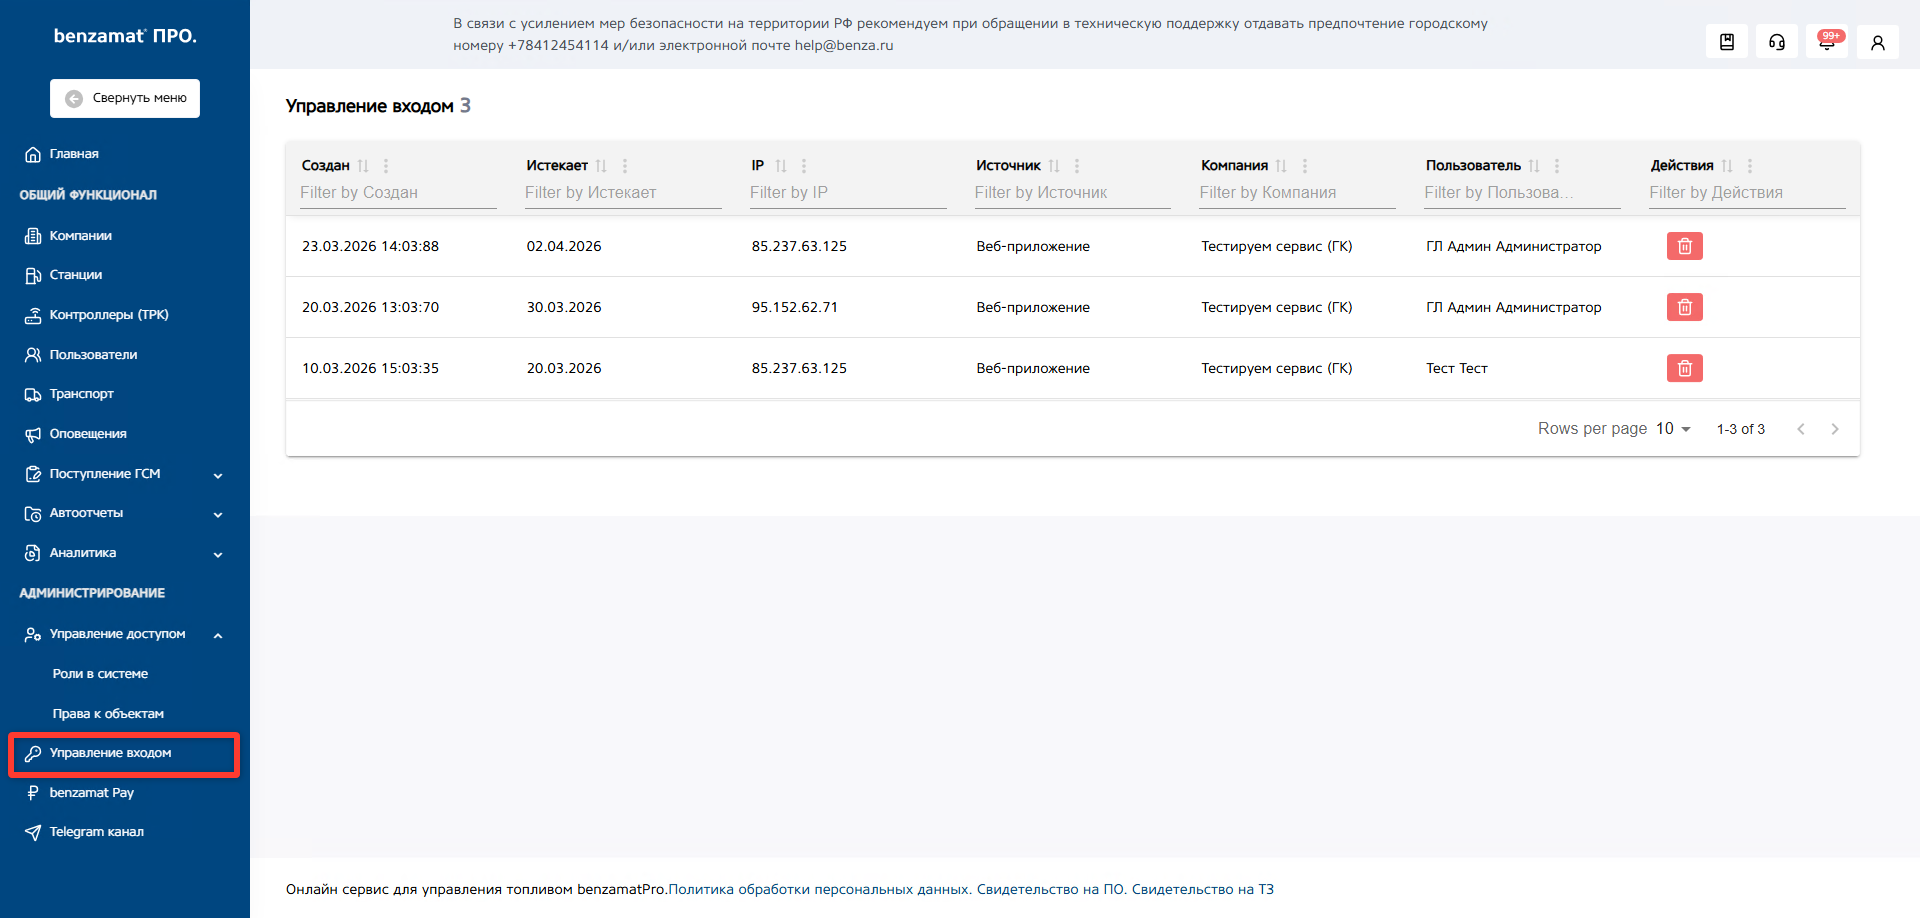
Task: Go to Компании menu item
Action: tap(81, 236)
